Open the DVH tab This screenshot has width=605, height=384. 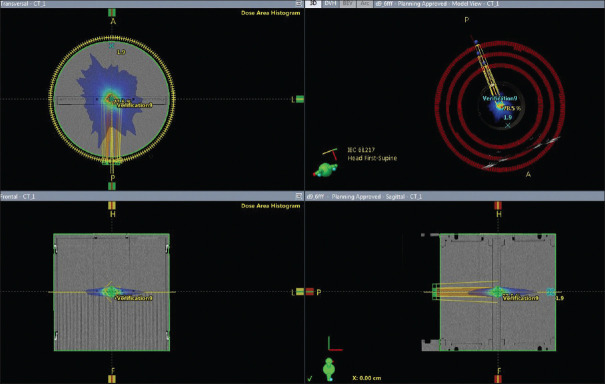(330, 3)
